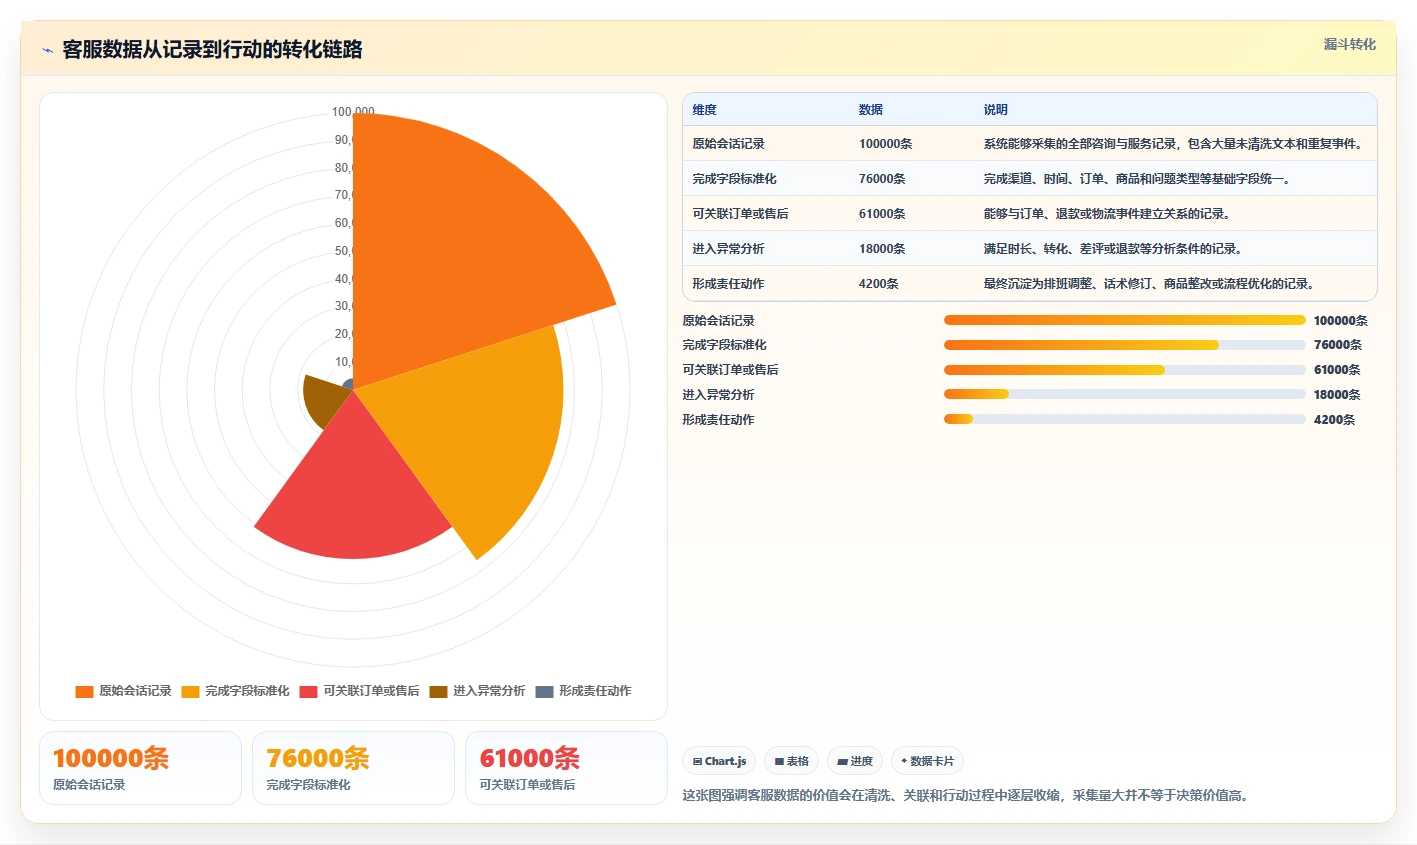Click the 维度 column header

704,110
